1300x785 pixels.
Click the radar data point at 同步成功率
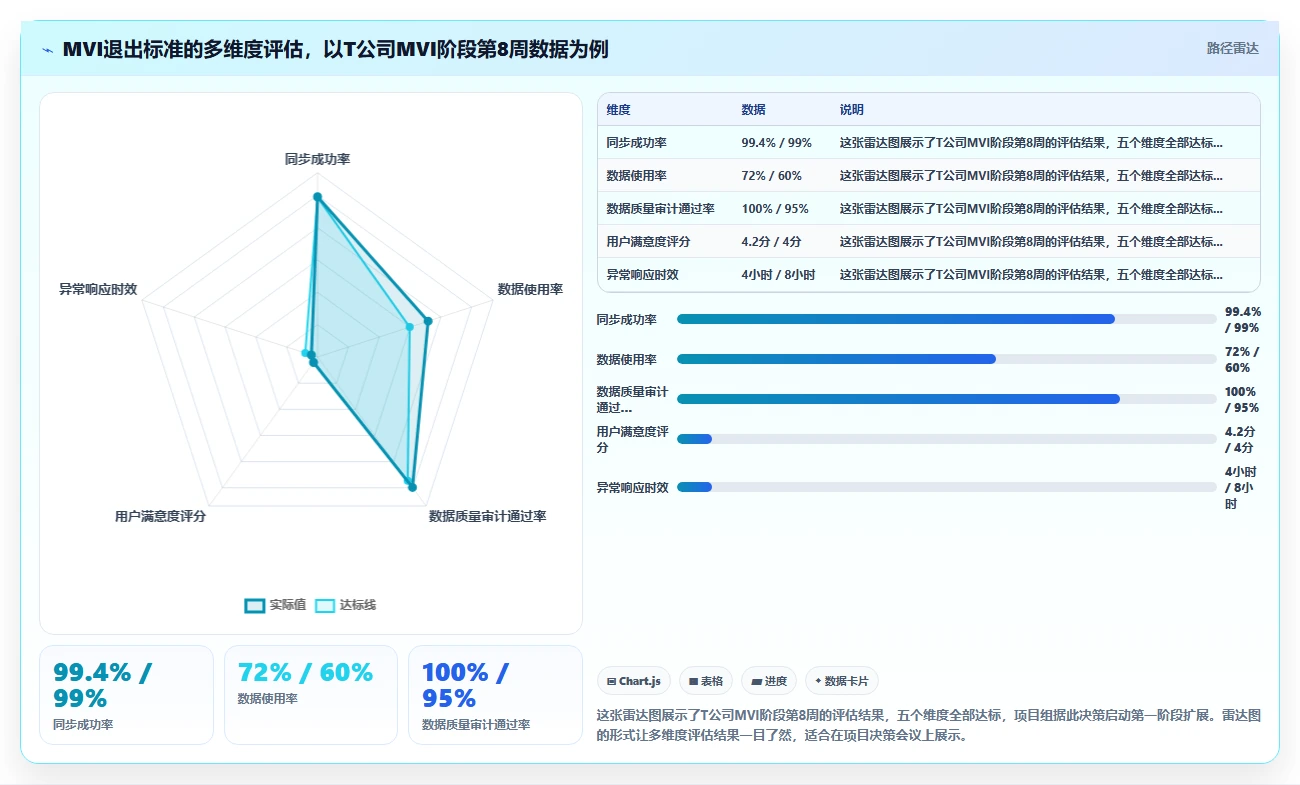click(x=317, y=197)
